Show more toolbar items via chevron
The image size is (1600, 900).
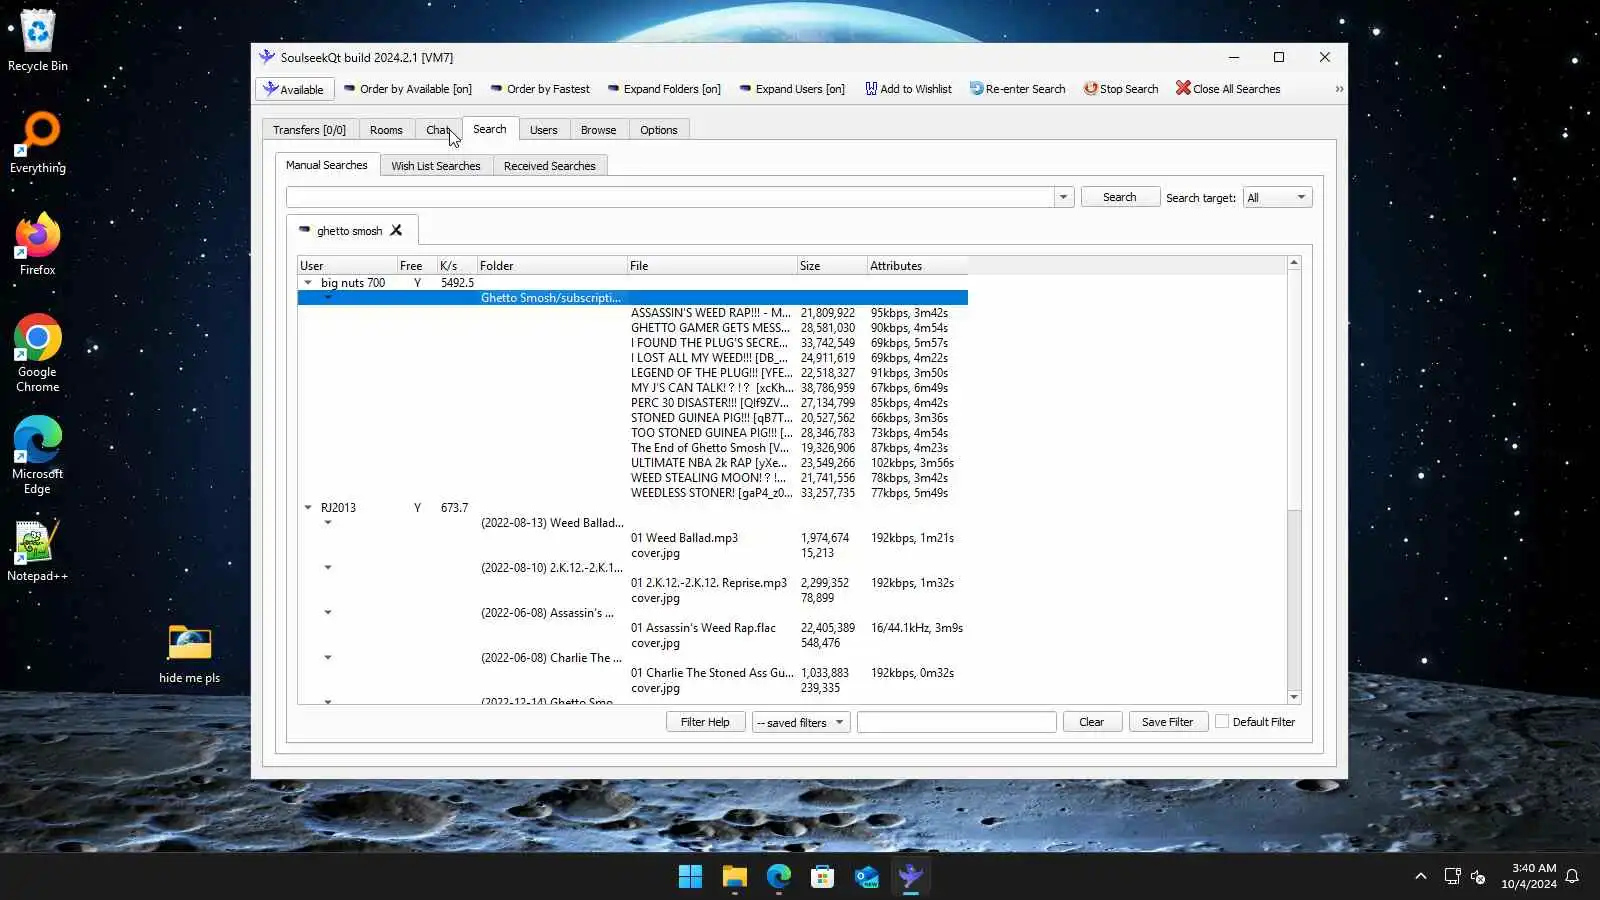point(1339,89)
